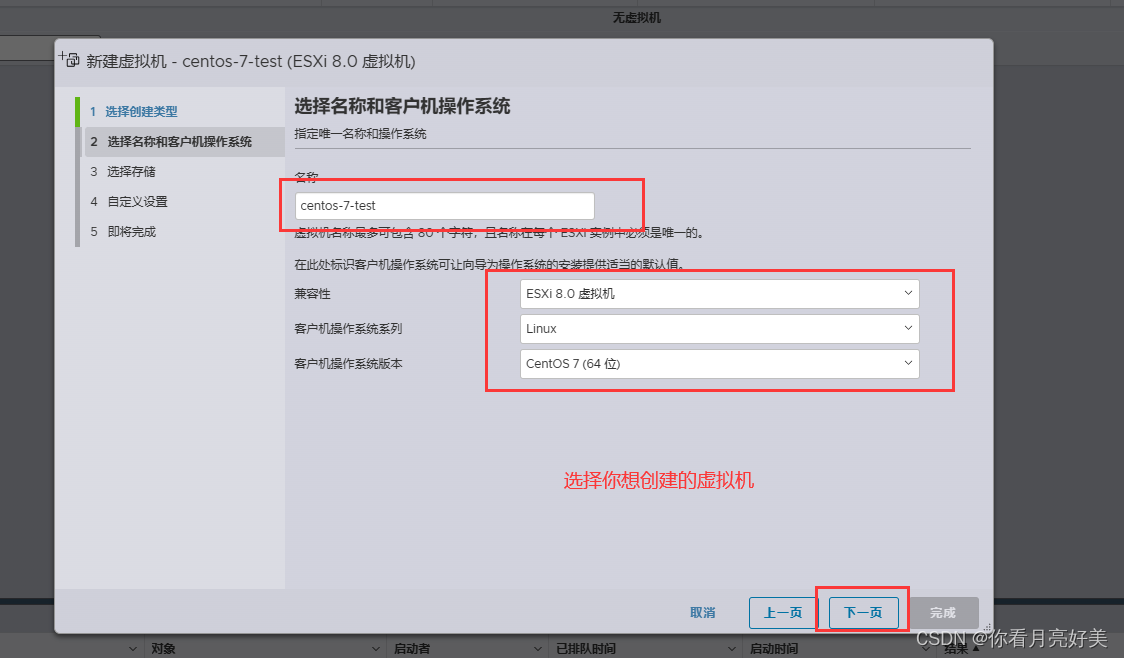Click the 启动者 column header in background table
This screenshot has width=1124, height=658.
tap(412, 649)
